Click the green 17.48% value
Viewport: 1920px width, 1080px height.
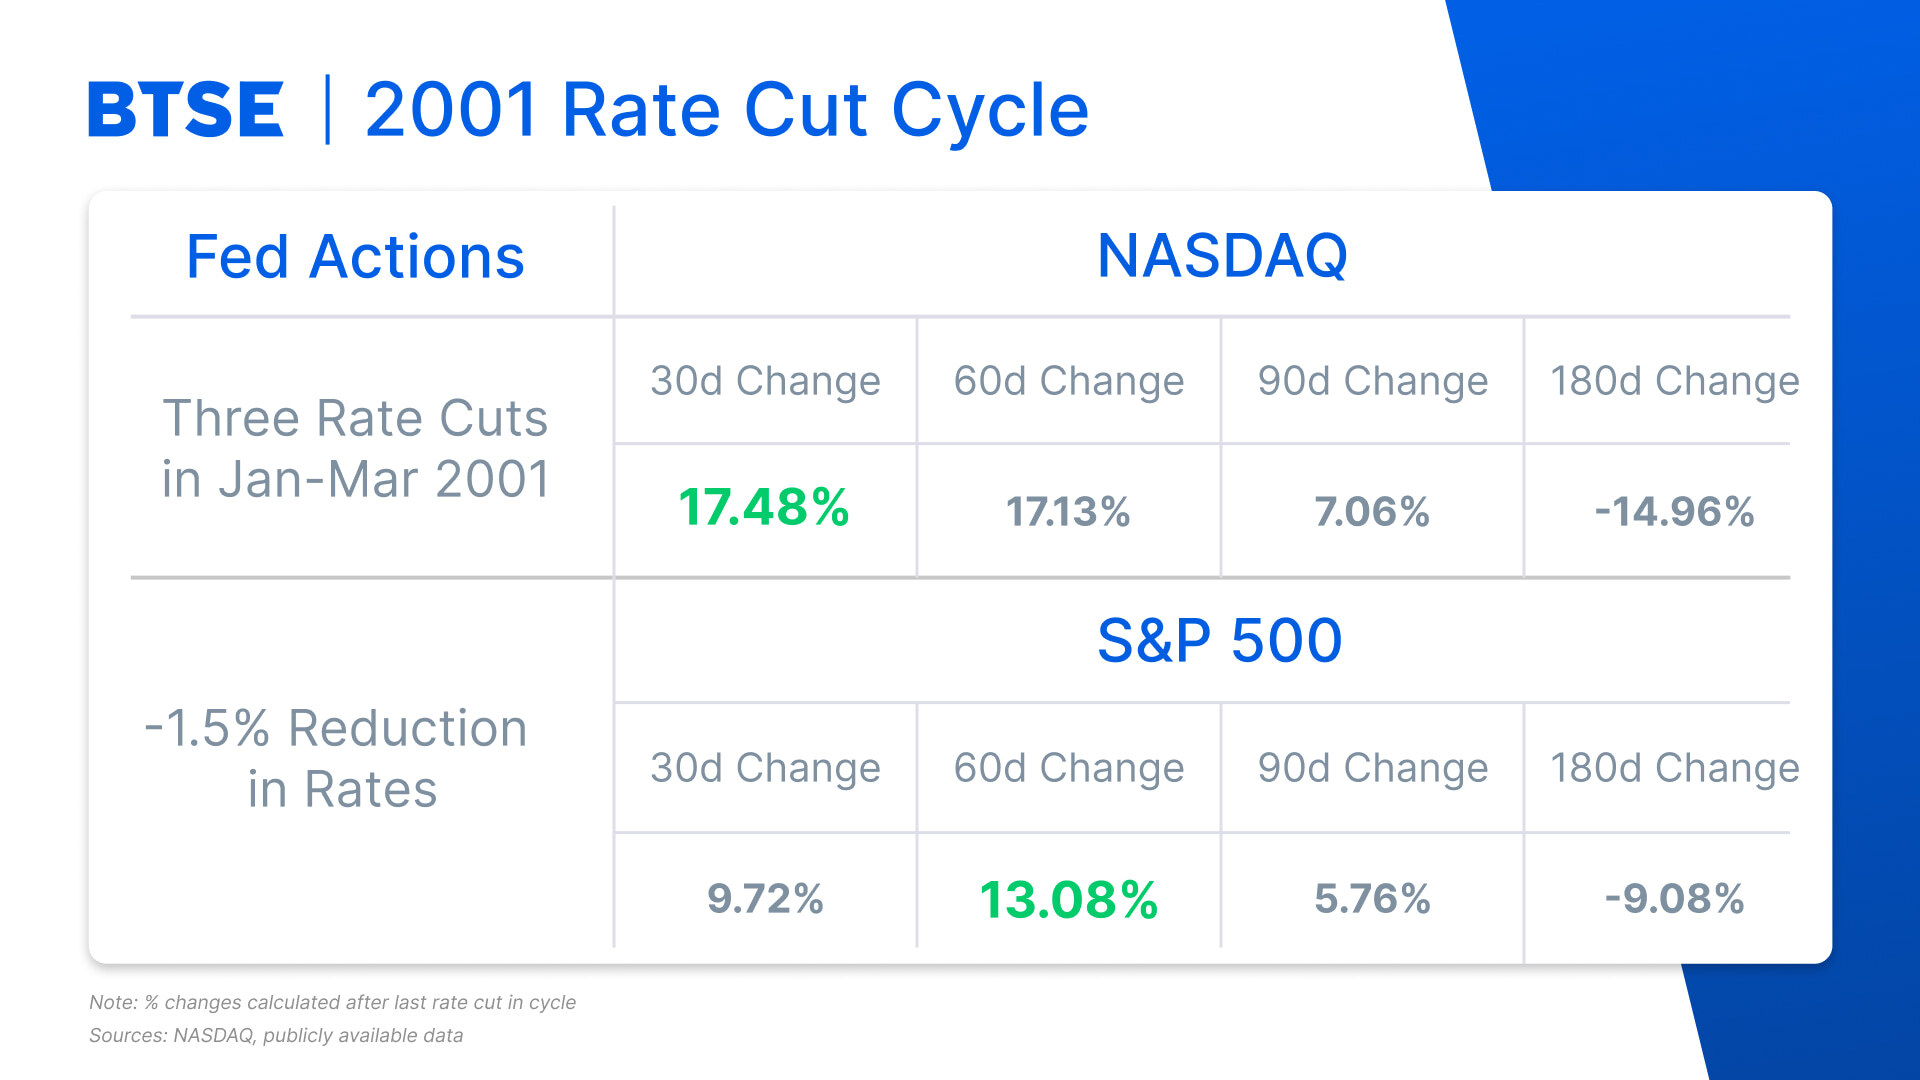pyautogui.click(x=764, y=507)
